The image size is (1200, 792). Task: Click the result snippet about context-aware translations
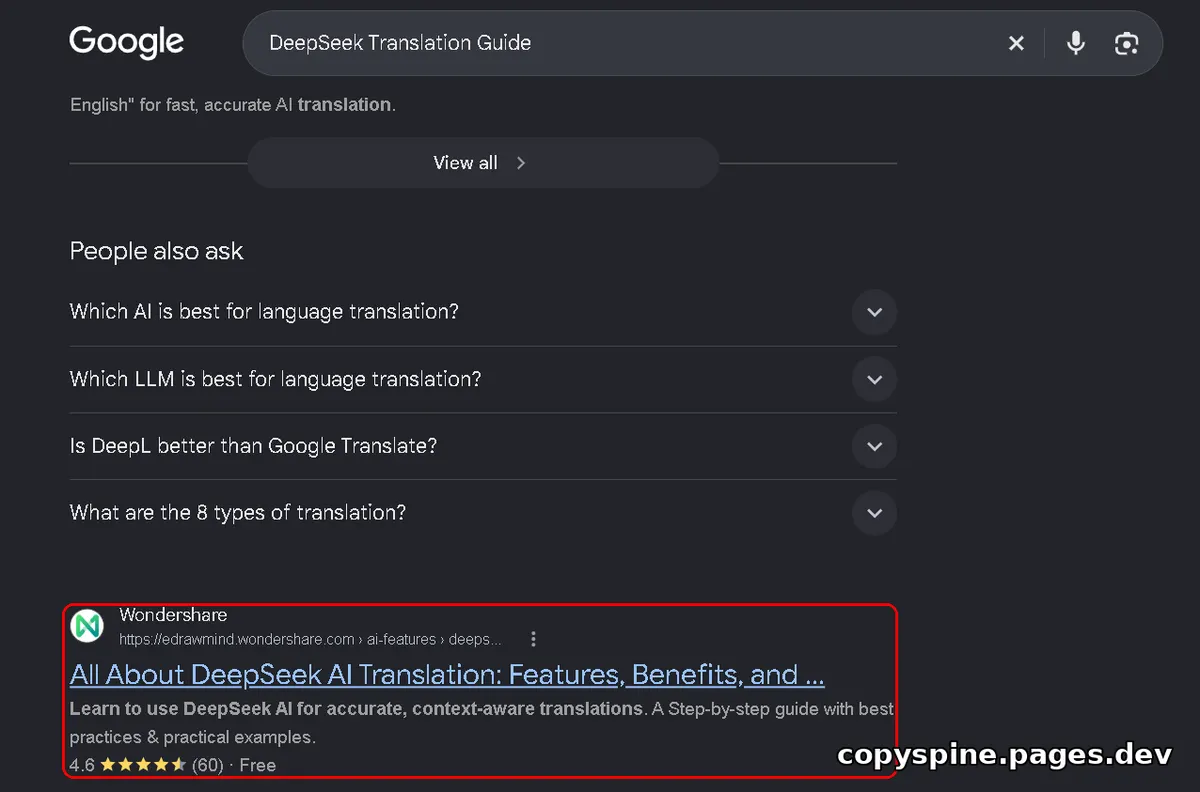(x=482, y=723)
